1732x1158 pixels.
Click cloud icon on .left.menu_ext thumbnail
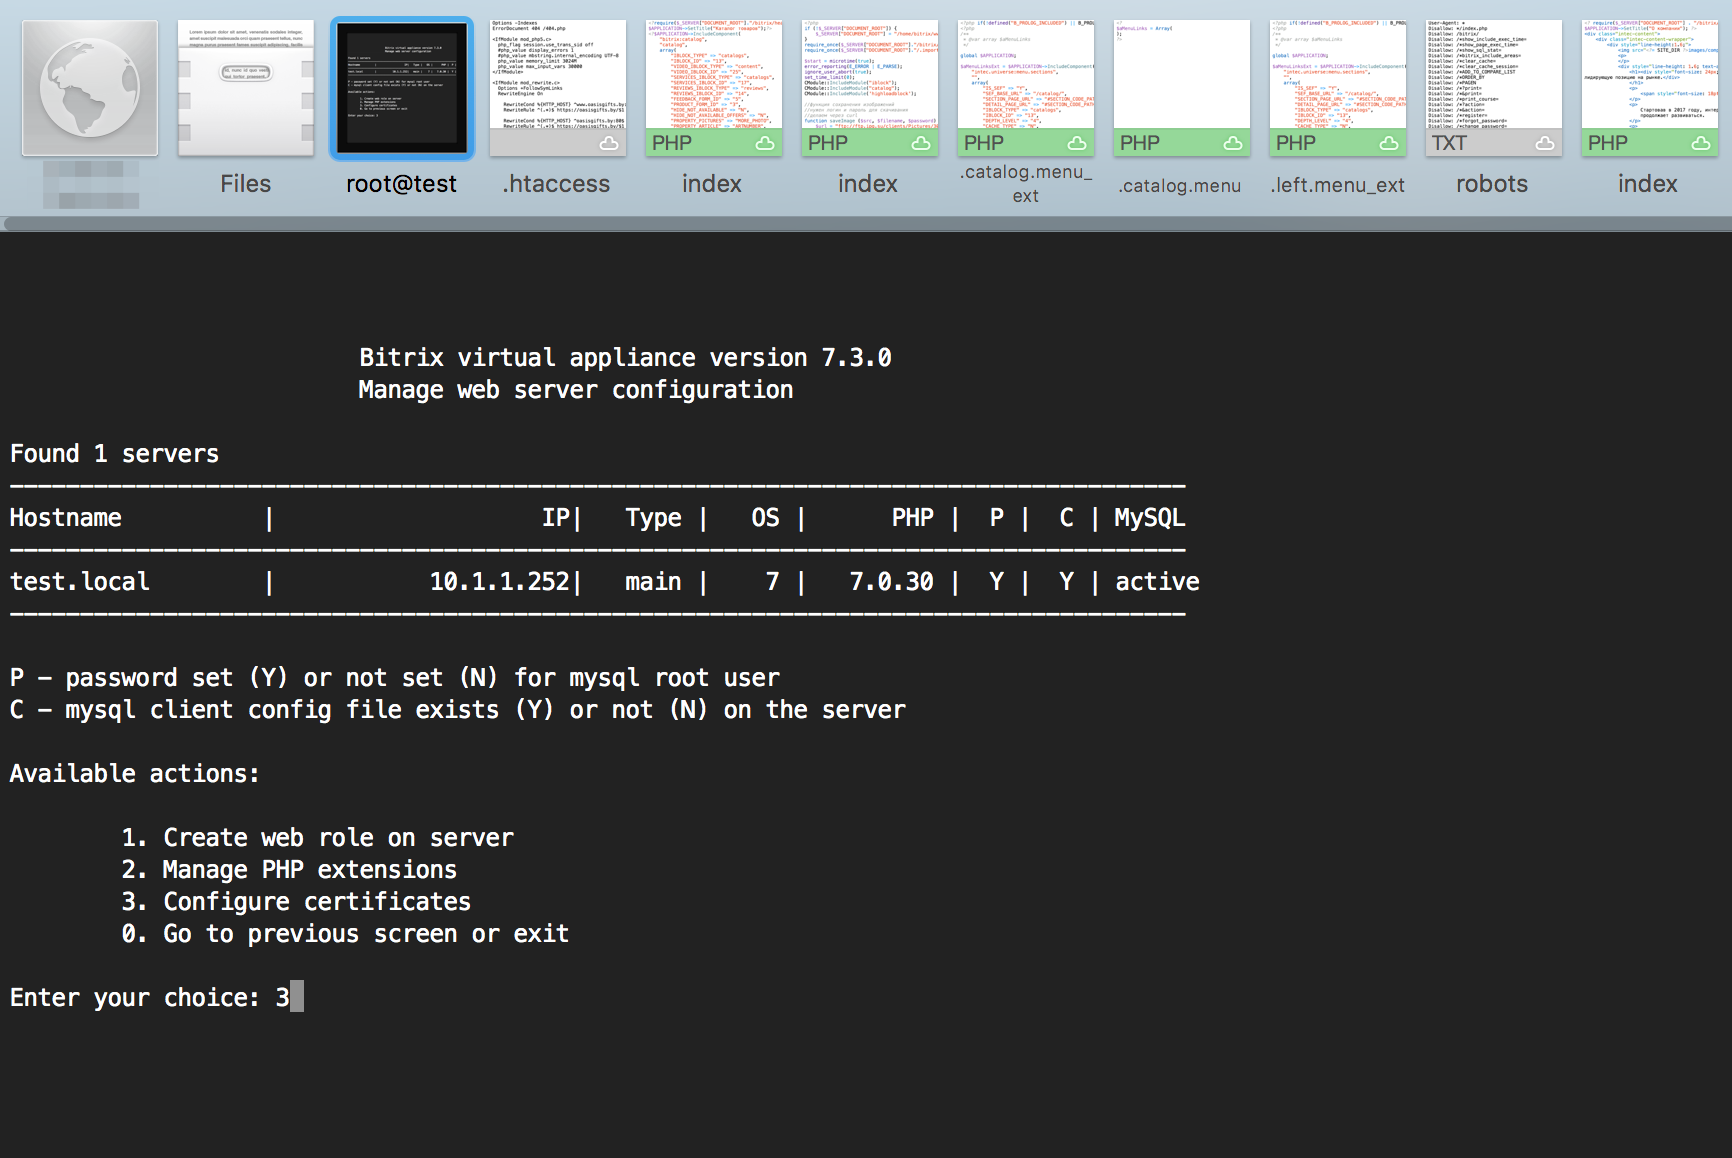[x=1388, y=144]
